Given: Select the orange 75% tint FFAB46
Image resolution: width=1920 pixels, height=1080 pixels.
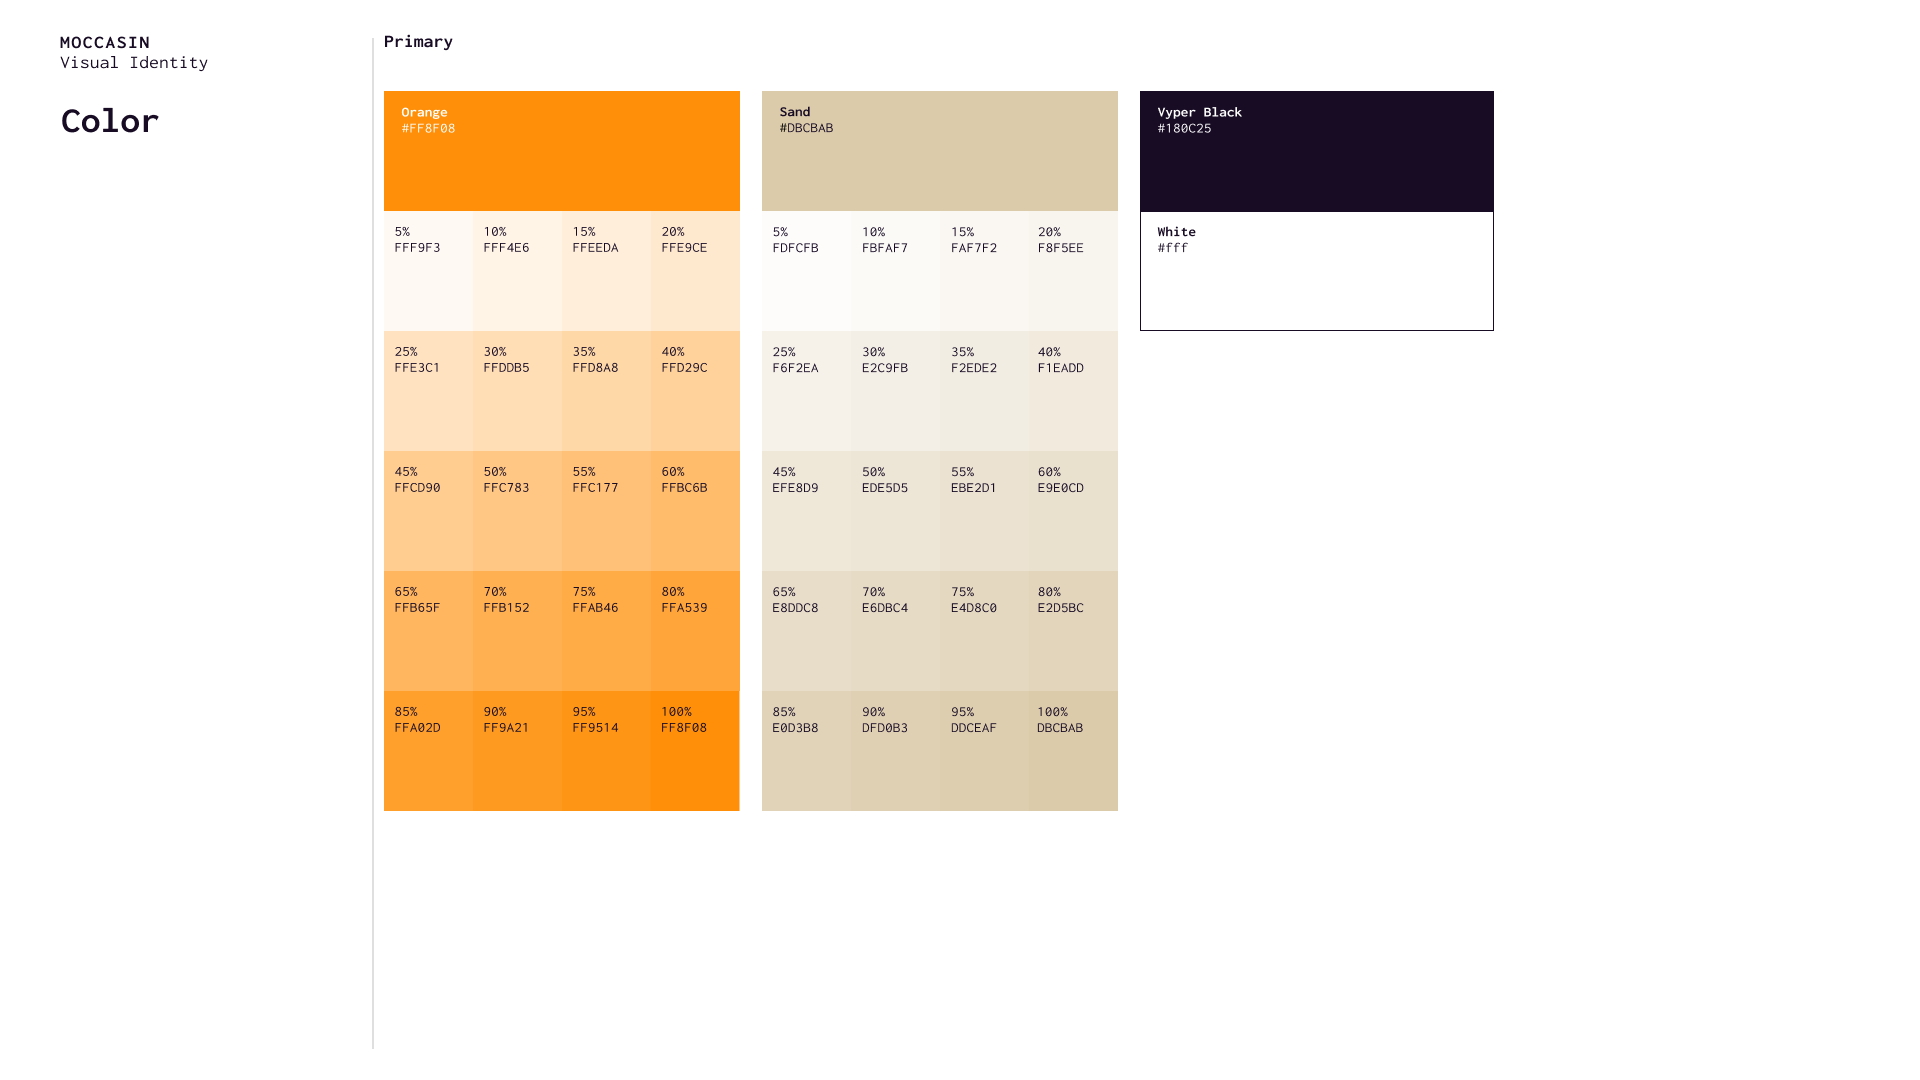Looking at the screenshot, I should tap(606, 631).
